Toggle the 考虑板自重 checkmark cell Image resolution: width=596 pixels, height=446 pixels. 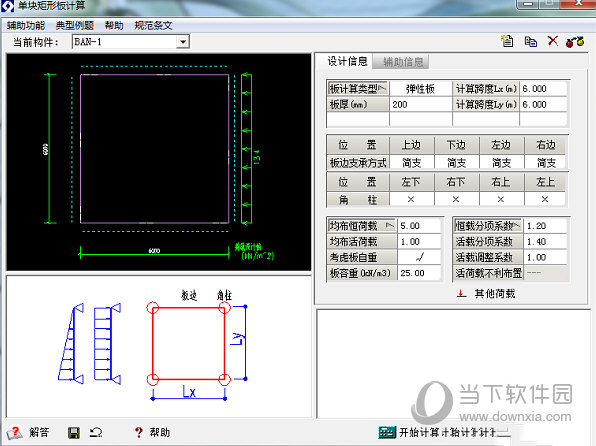[x=420, y=257]
